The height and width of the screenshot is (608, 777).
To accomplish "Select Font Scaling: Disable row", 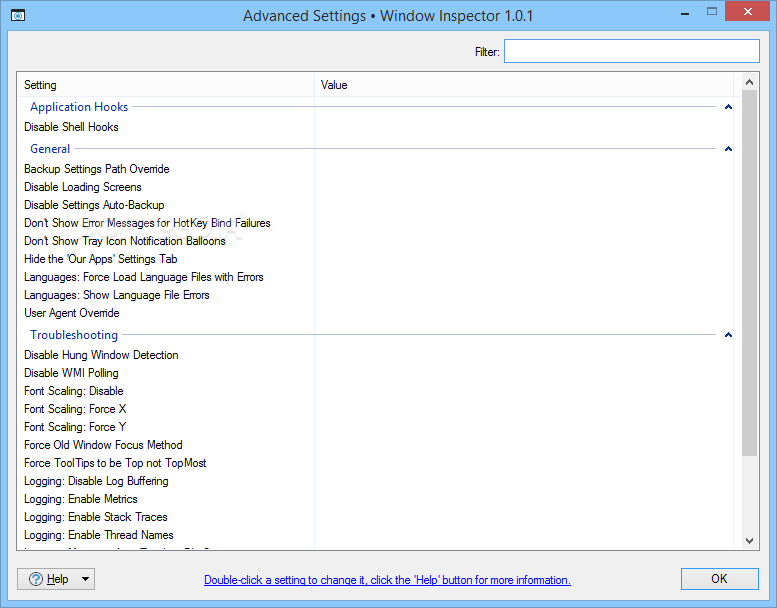I will [x=74, y=391].
